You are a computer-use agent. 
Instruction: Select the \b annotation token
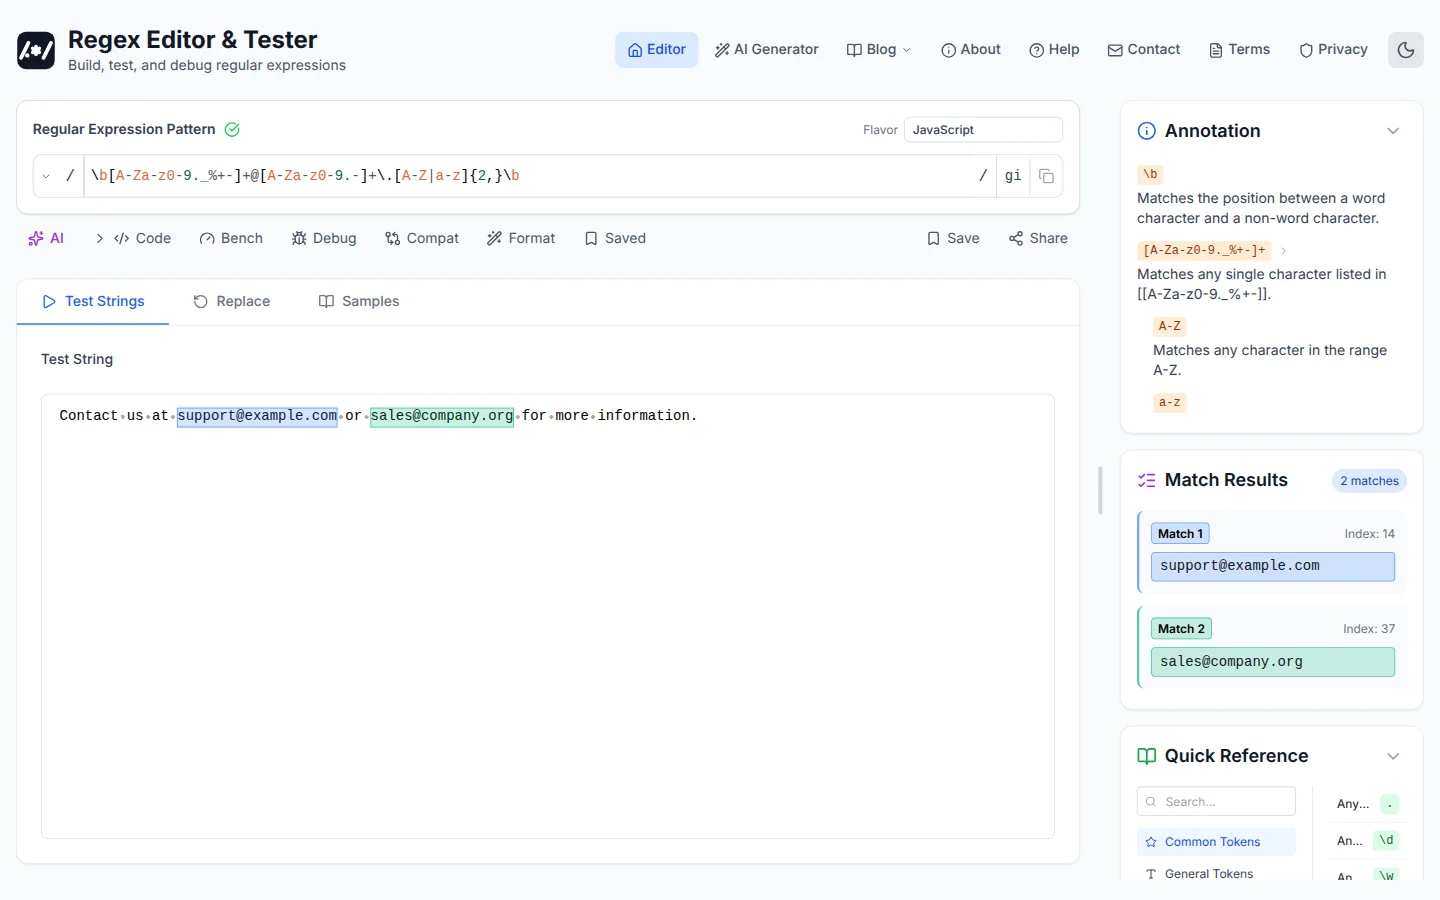click(x=1150, y=174)
